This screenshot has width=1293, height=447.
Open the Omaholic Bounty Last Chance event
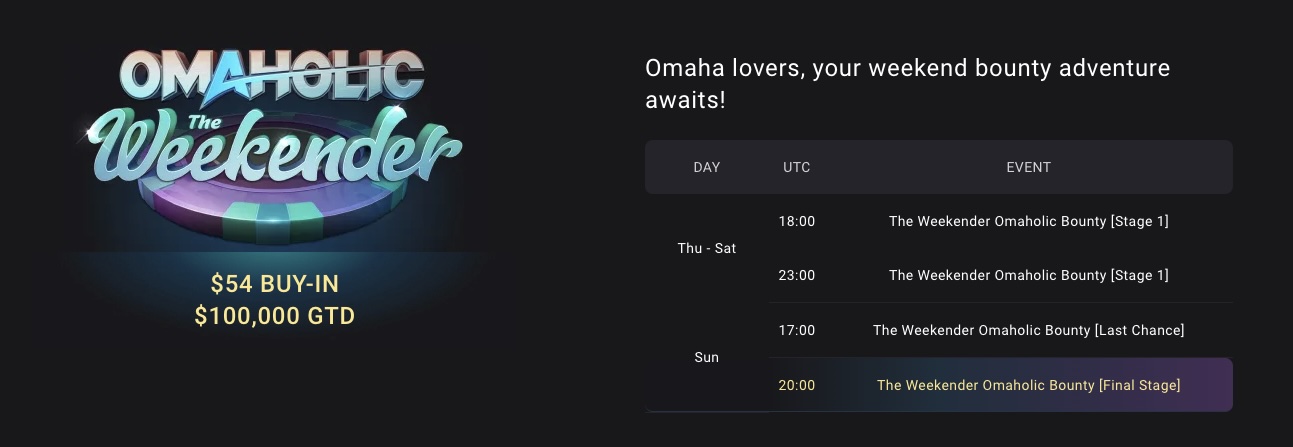click(1028, 330)
